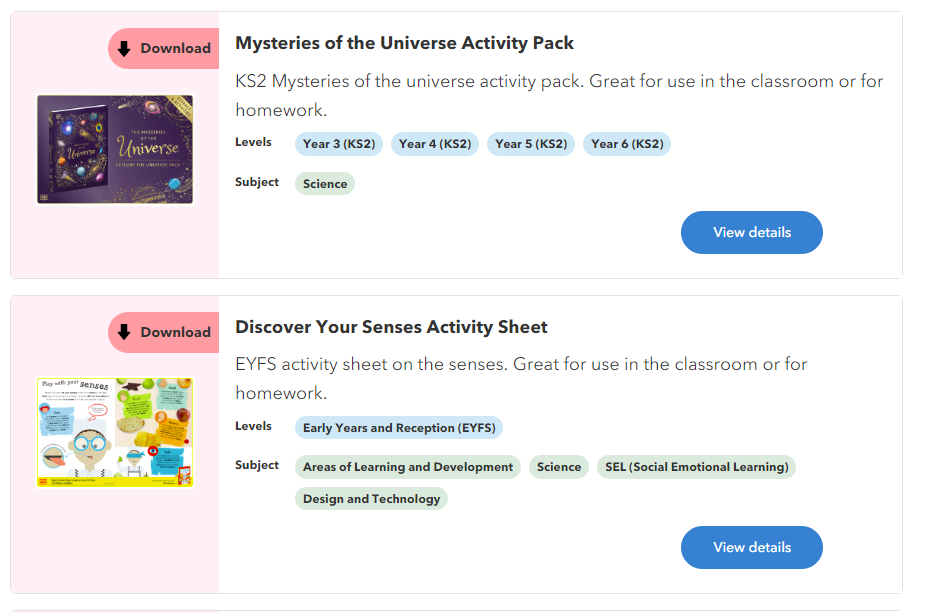Select the SEL (Social Emotional Learning) tag

[x=697, y=467]
